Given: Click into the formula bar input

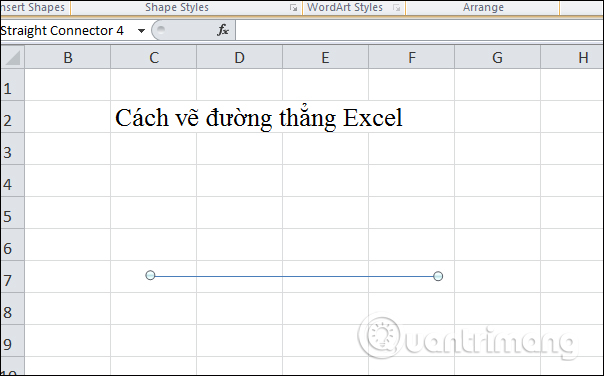Looking at the screenshot, I should coord(419,30).
